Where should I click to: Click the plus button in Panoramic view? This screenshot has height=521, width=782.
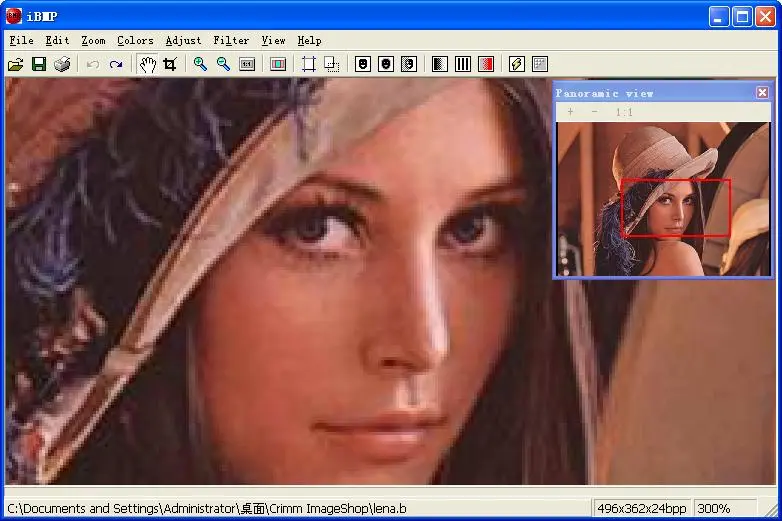pos(570,112)
